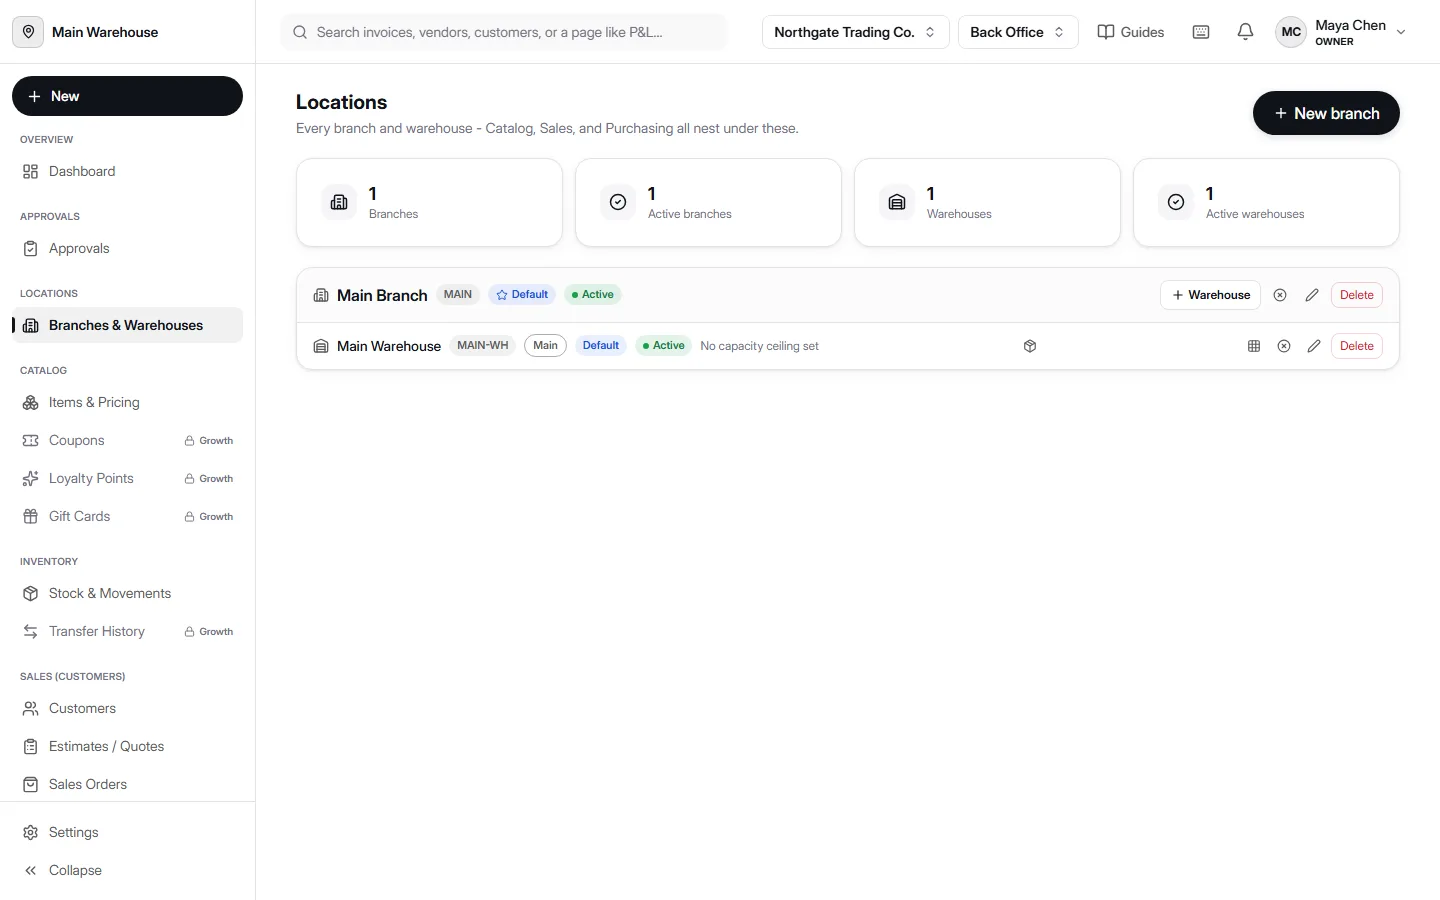The height and width of the screenshot is (900, 1440).
Task: Open Settings from the sidebar
Action: click(x=127, y=832)
